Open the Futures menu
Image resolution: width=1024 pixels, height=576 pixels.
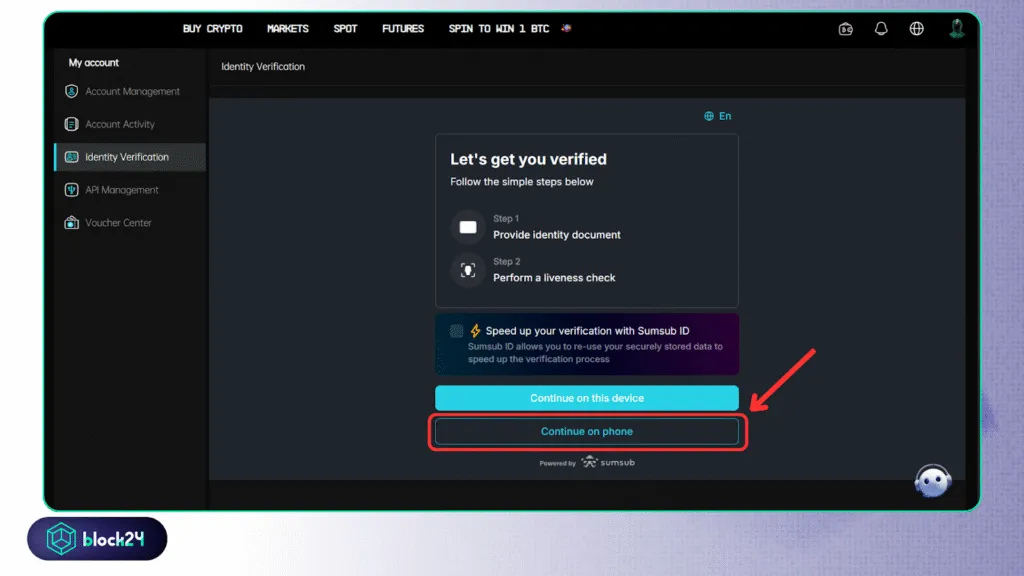tap(402, 29)
